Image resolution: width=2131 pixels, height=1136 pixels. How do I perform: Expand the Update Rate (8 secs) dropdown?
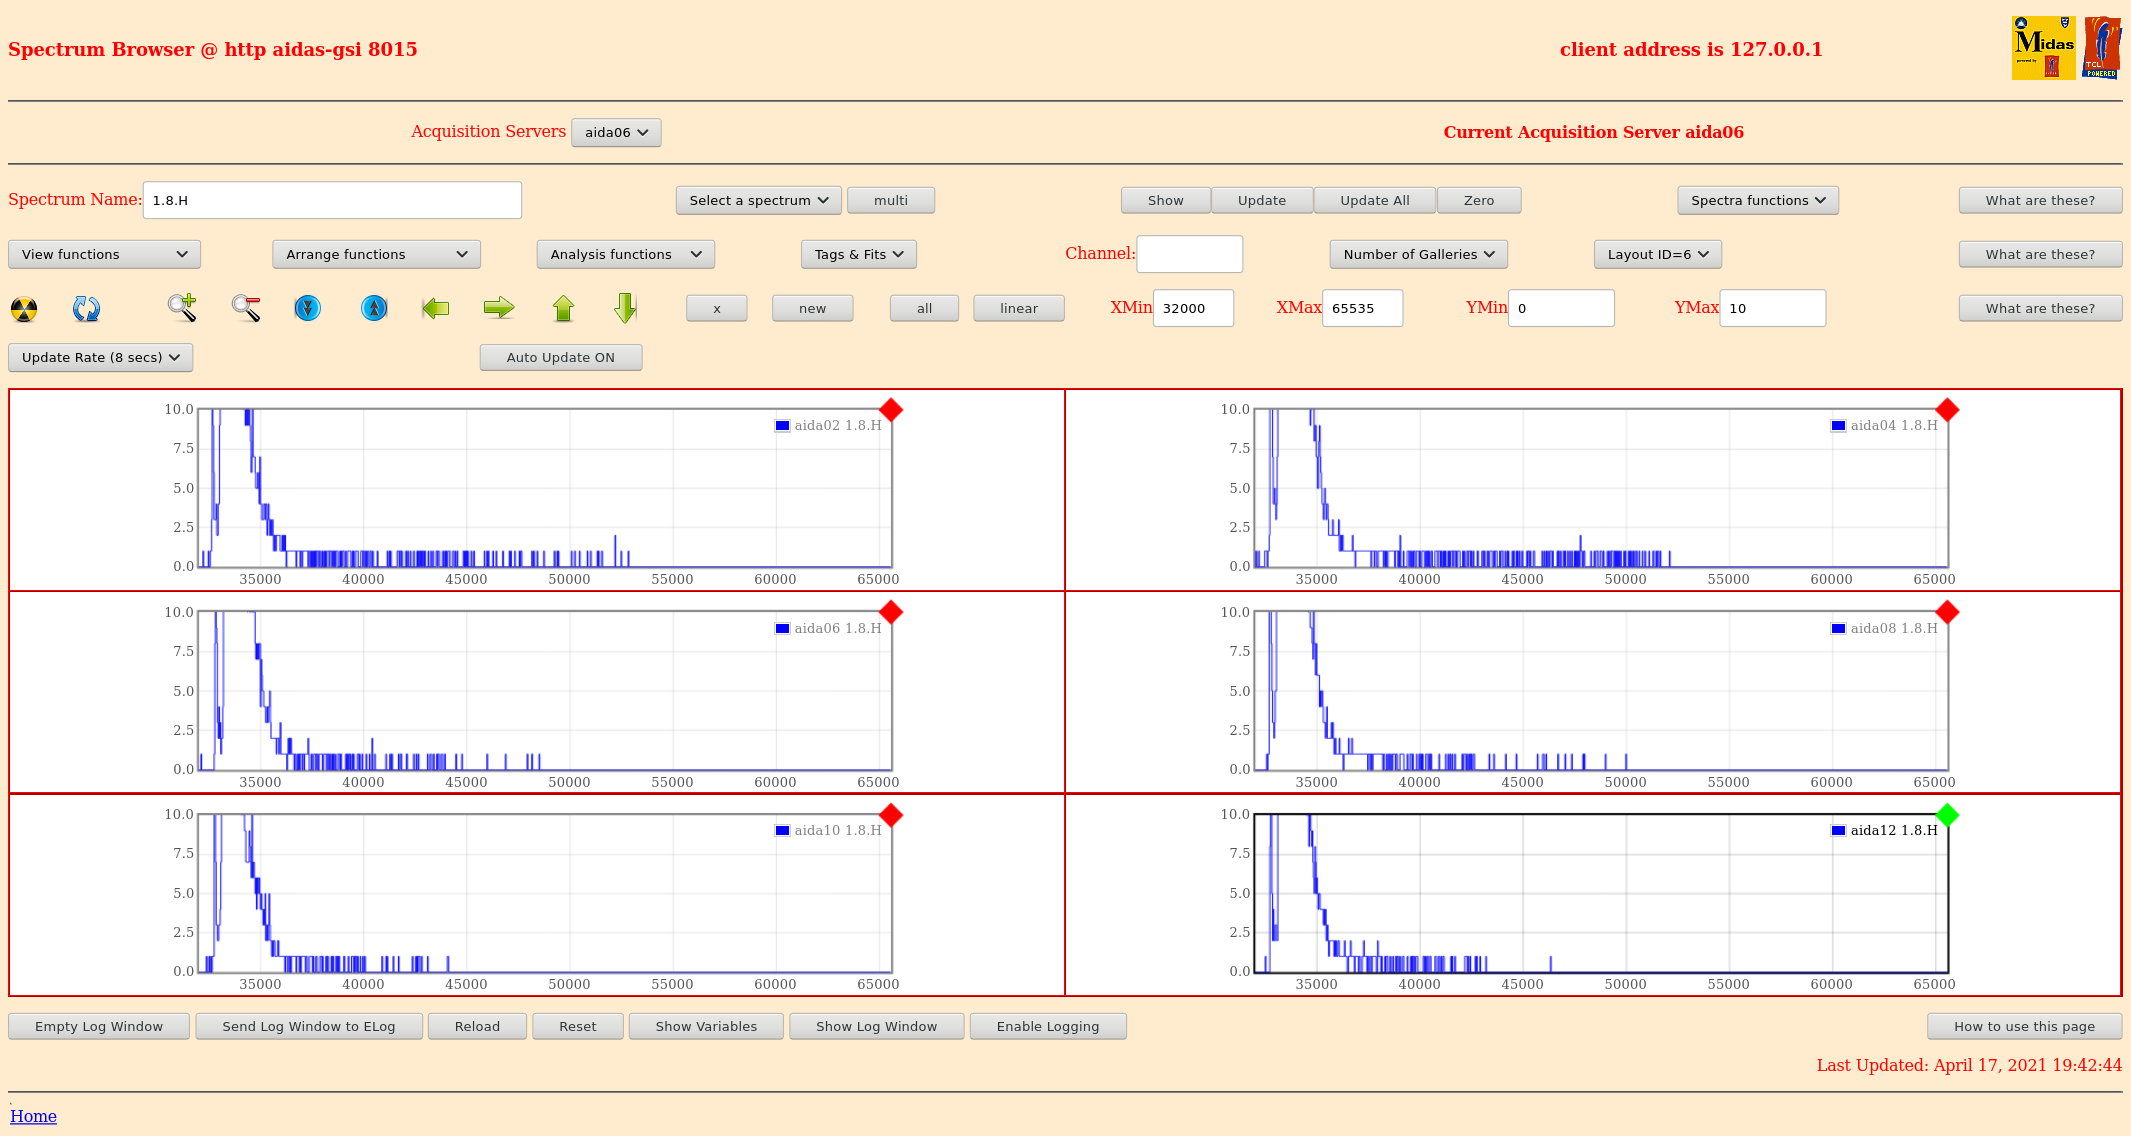[x=100, y=358]
